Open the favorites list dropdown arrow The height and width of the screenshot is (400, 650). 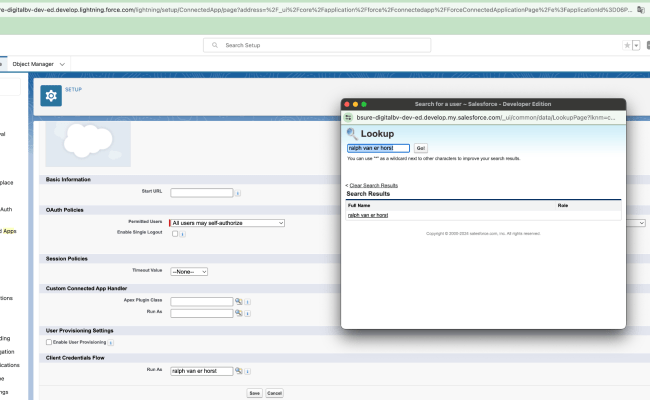pos(636,45)
